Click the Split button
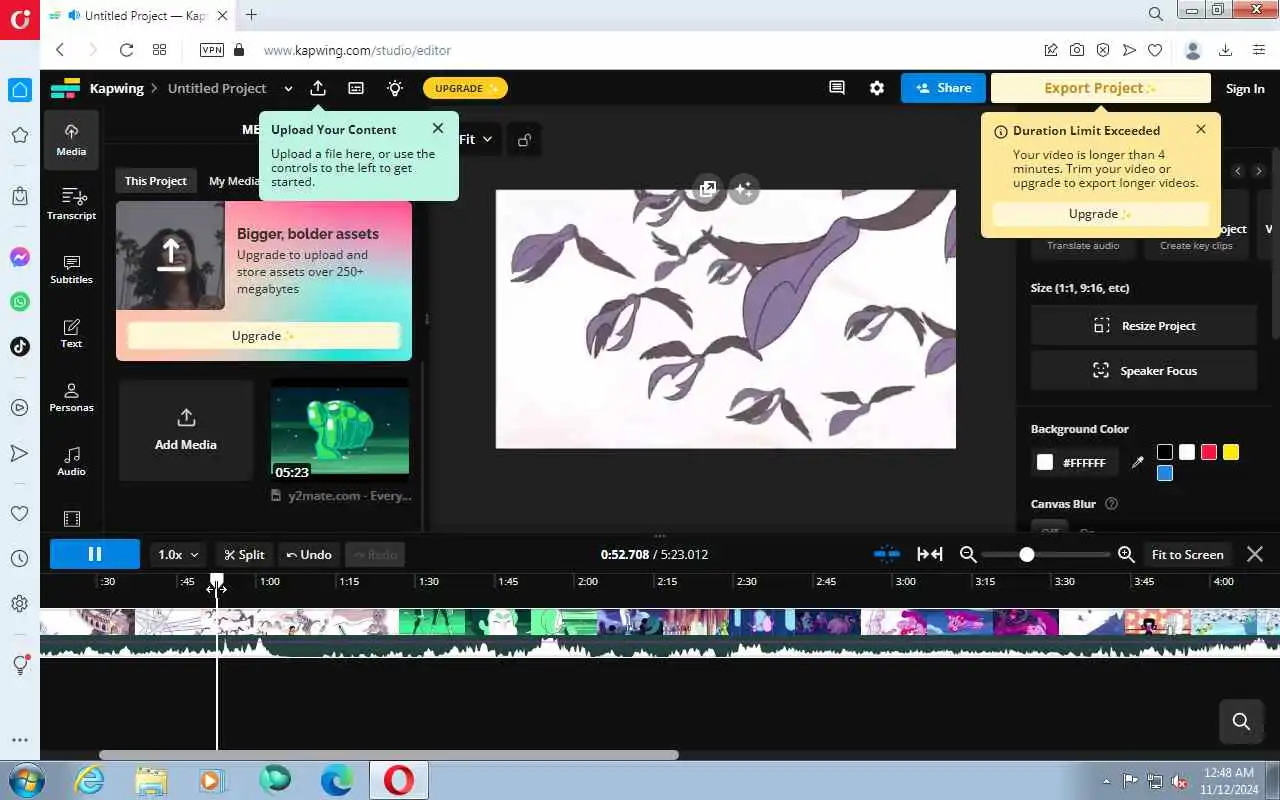The image size is (1280, 800). [245, 554]
